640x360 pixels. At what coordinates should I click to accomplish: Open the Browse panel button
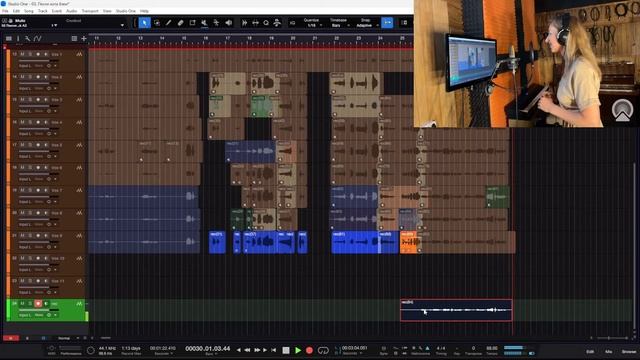coord(629,351)
